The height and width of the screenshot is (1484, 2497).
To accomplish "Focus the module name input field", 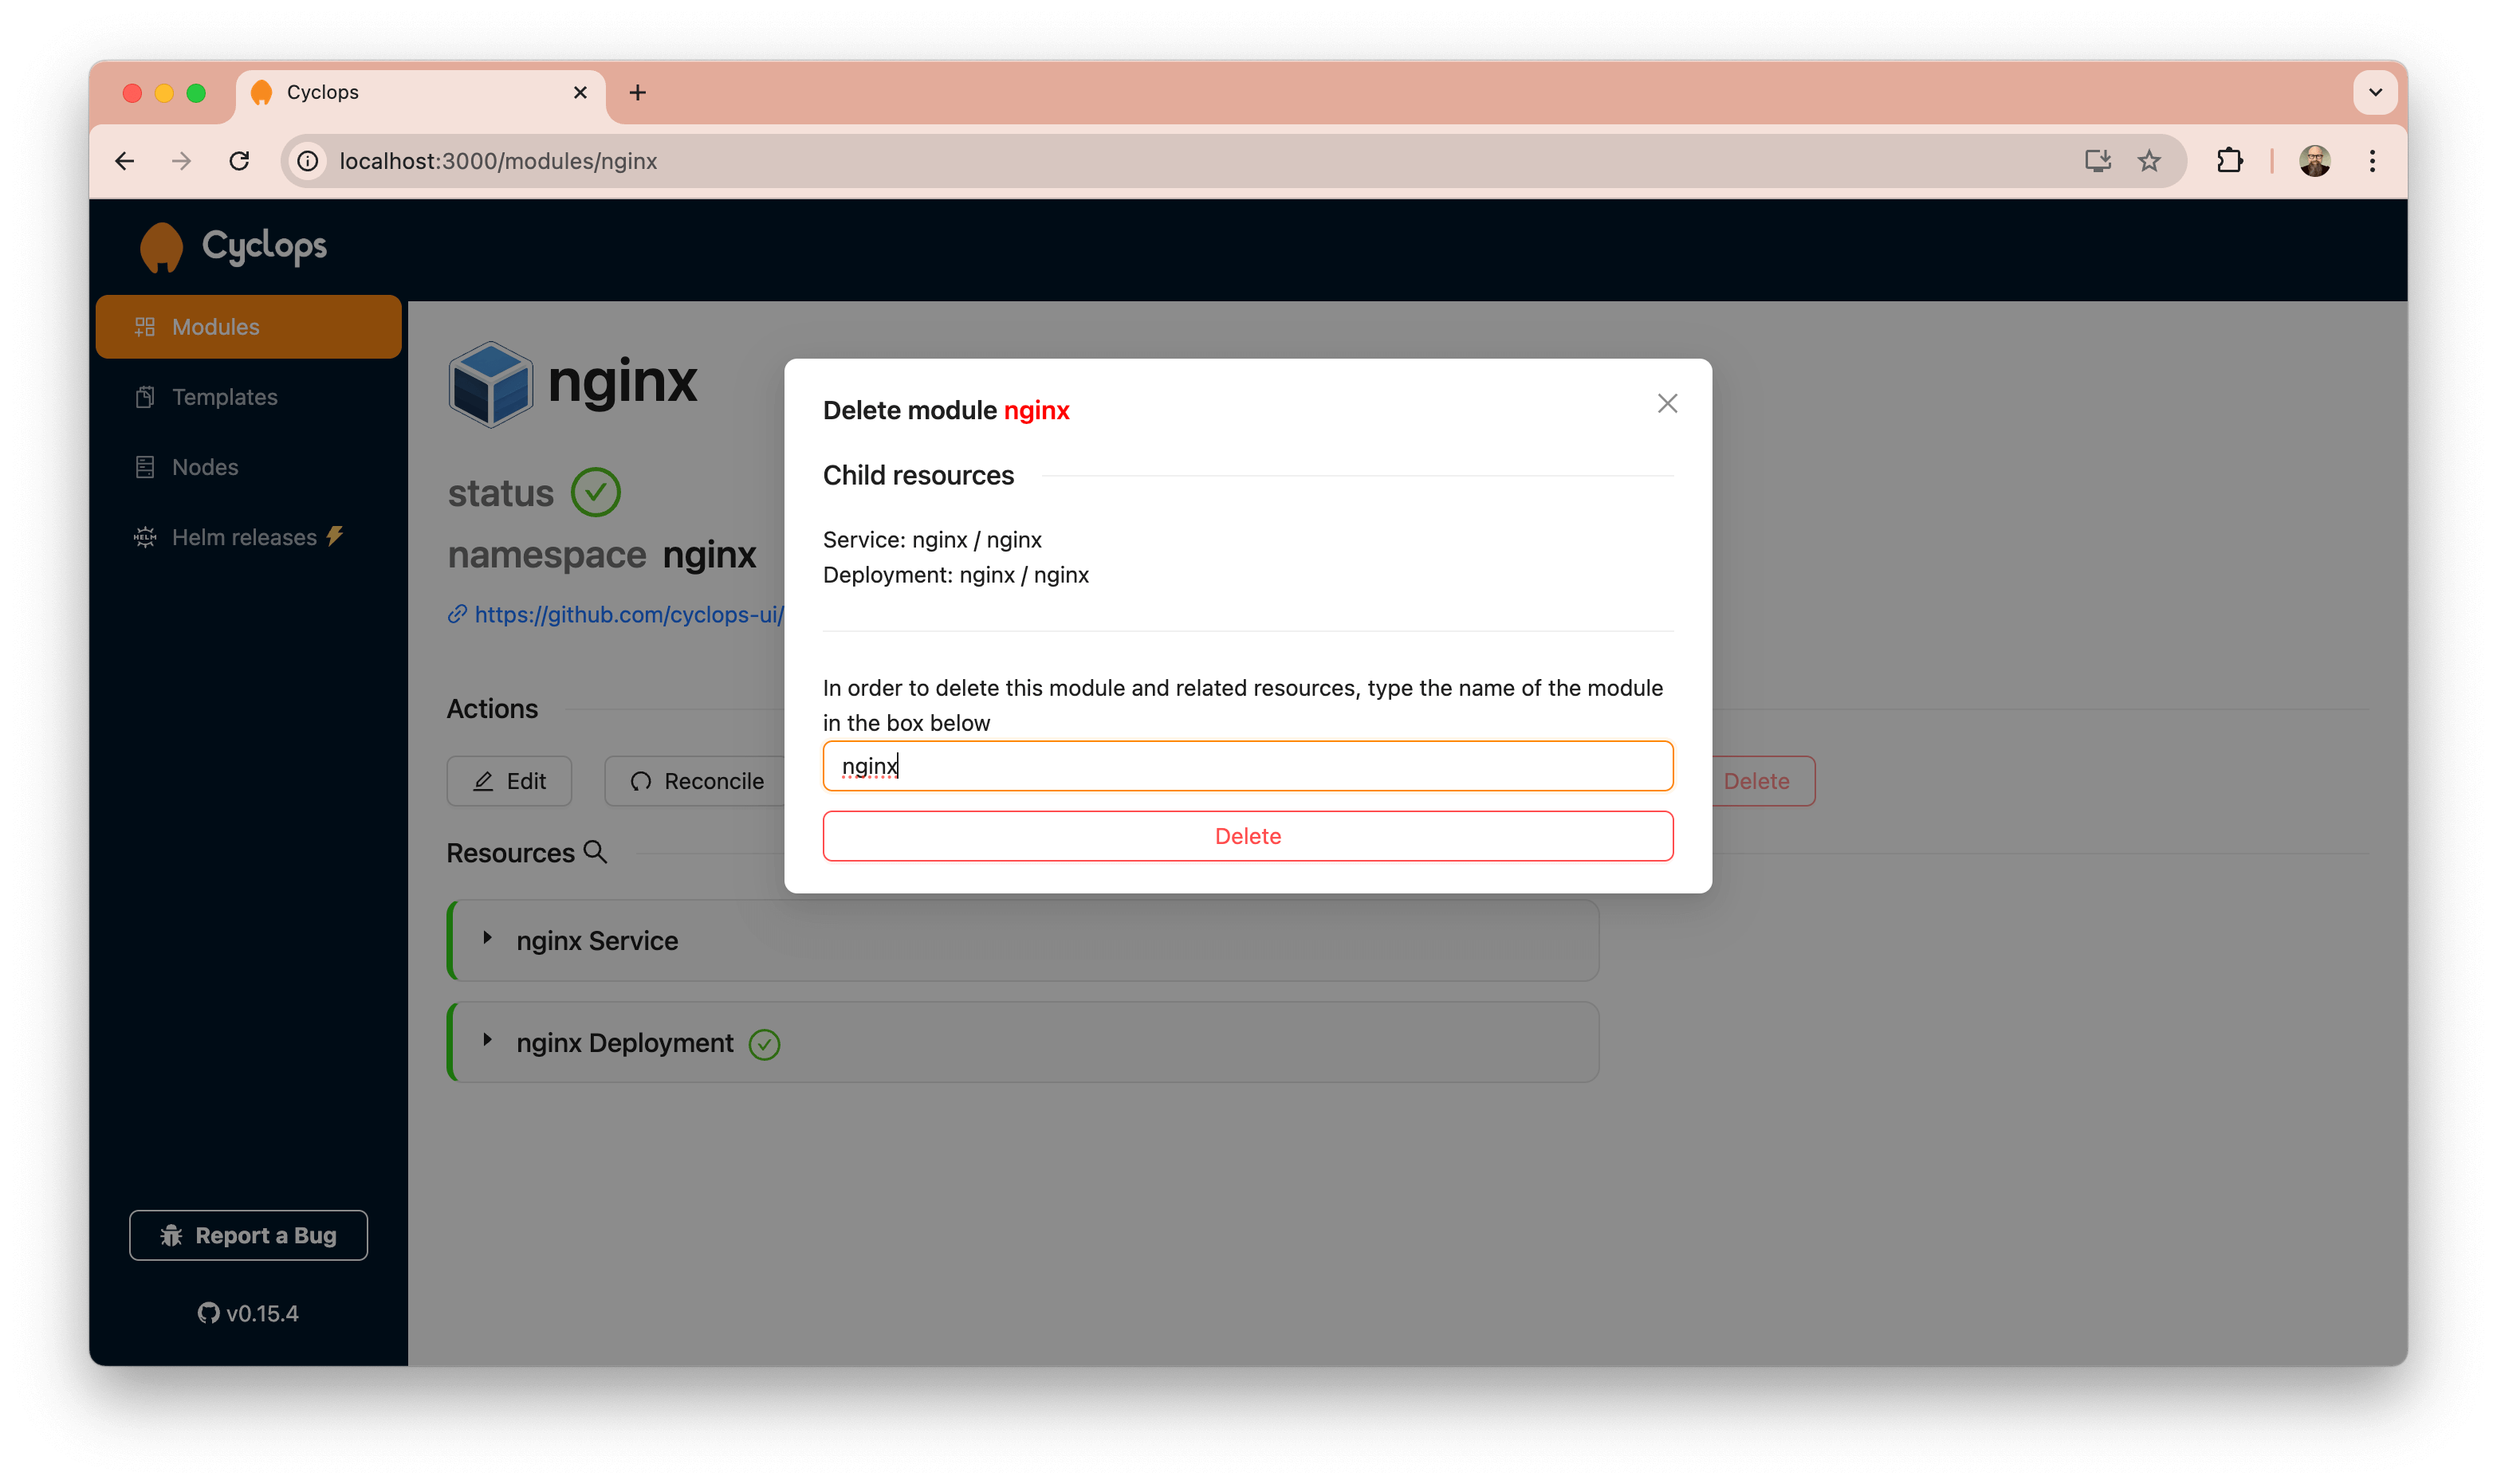I will (1247, 766).
